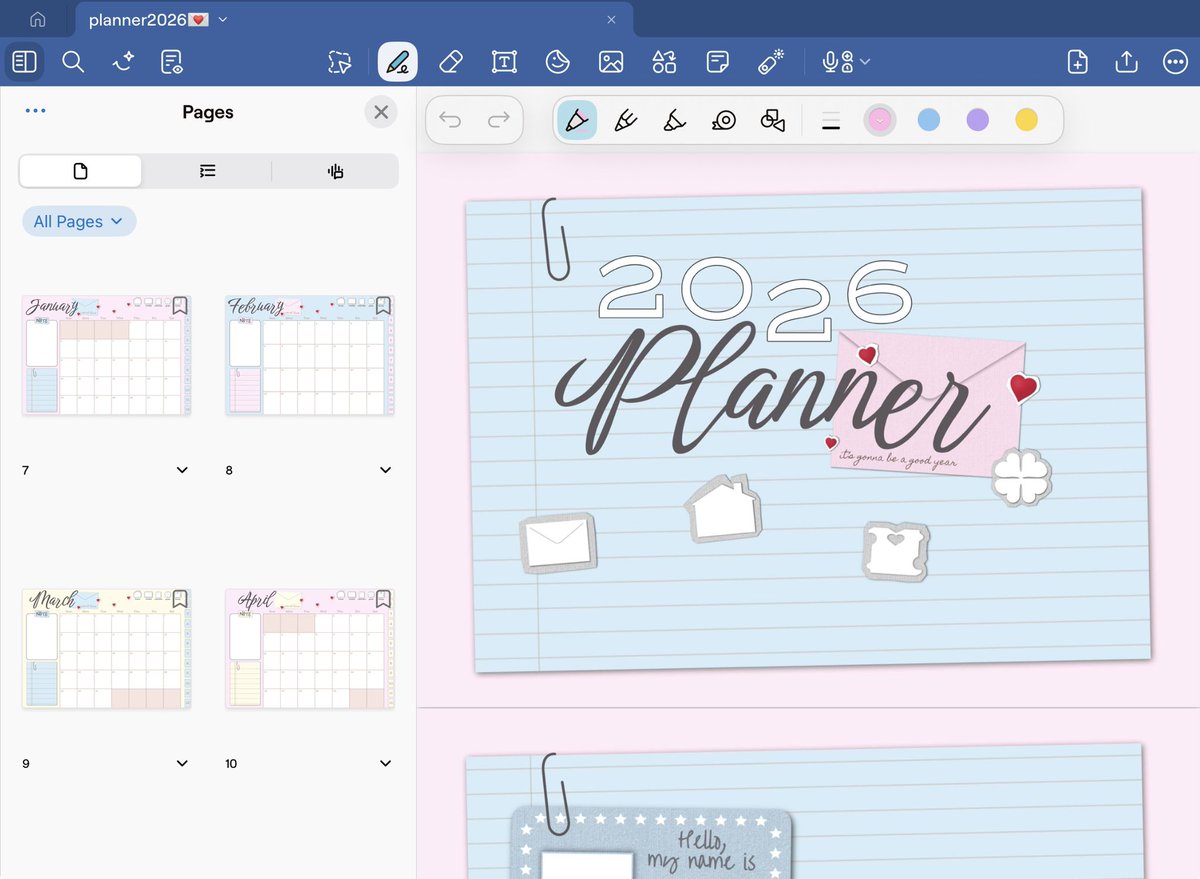Tap the envelope sticker link on cover
1200x879 pixels.
pos(558,543)
